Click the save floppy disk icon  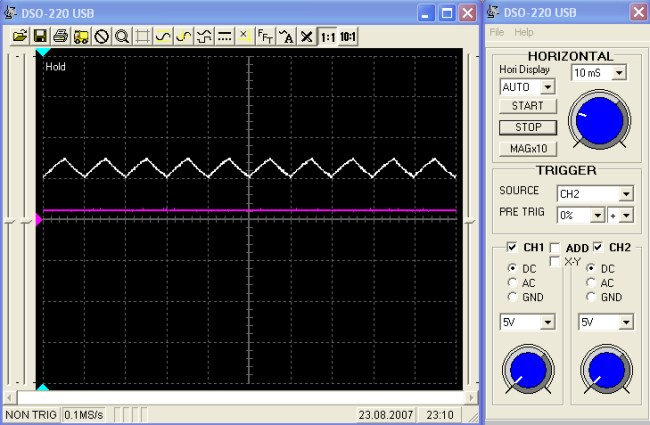(x=40, y=36)
